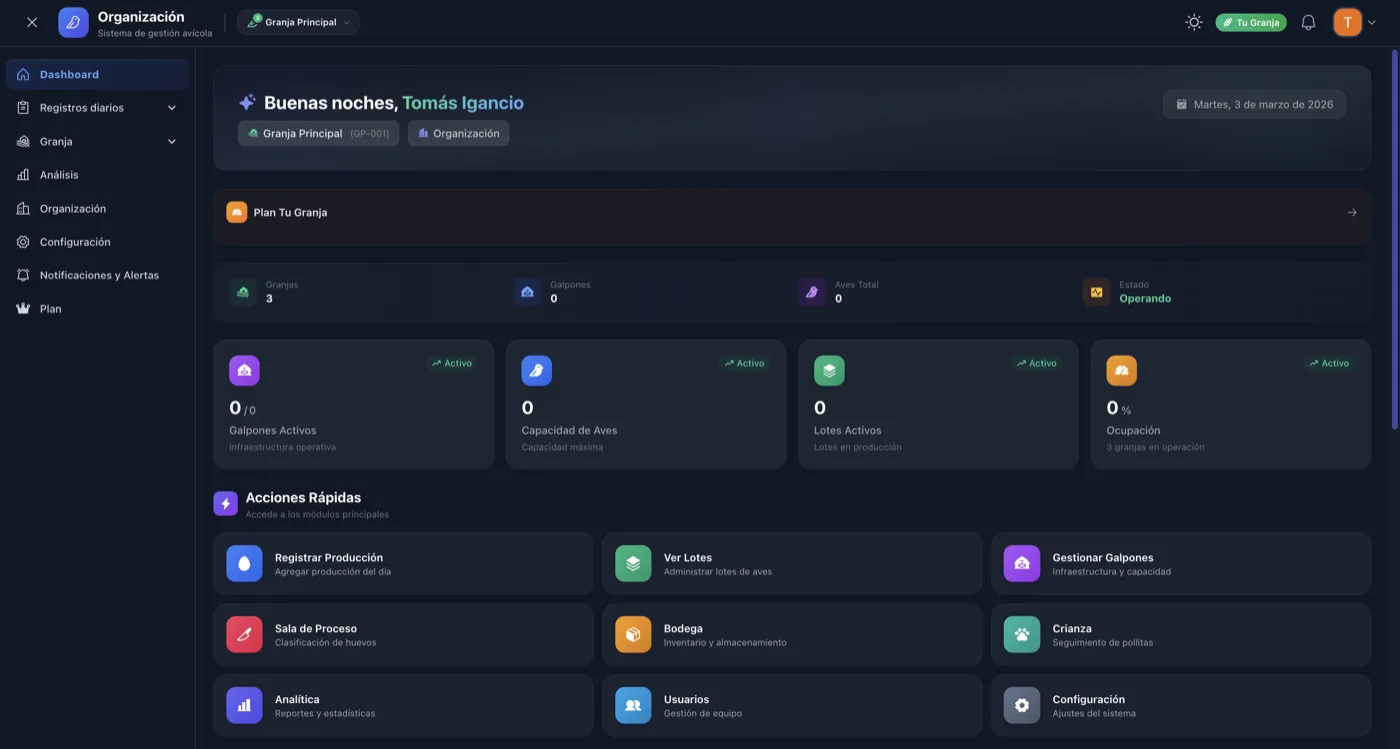Click the page vertical scrollbar
Screen dimensions: 1400x749
point(1396,239)
